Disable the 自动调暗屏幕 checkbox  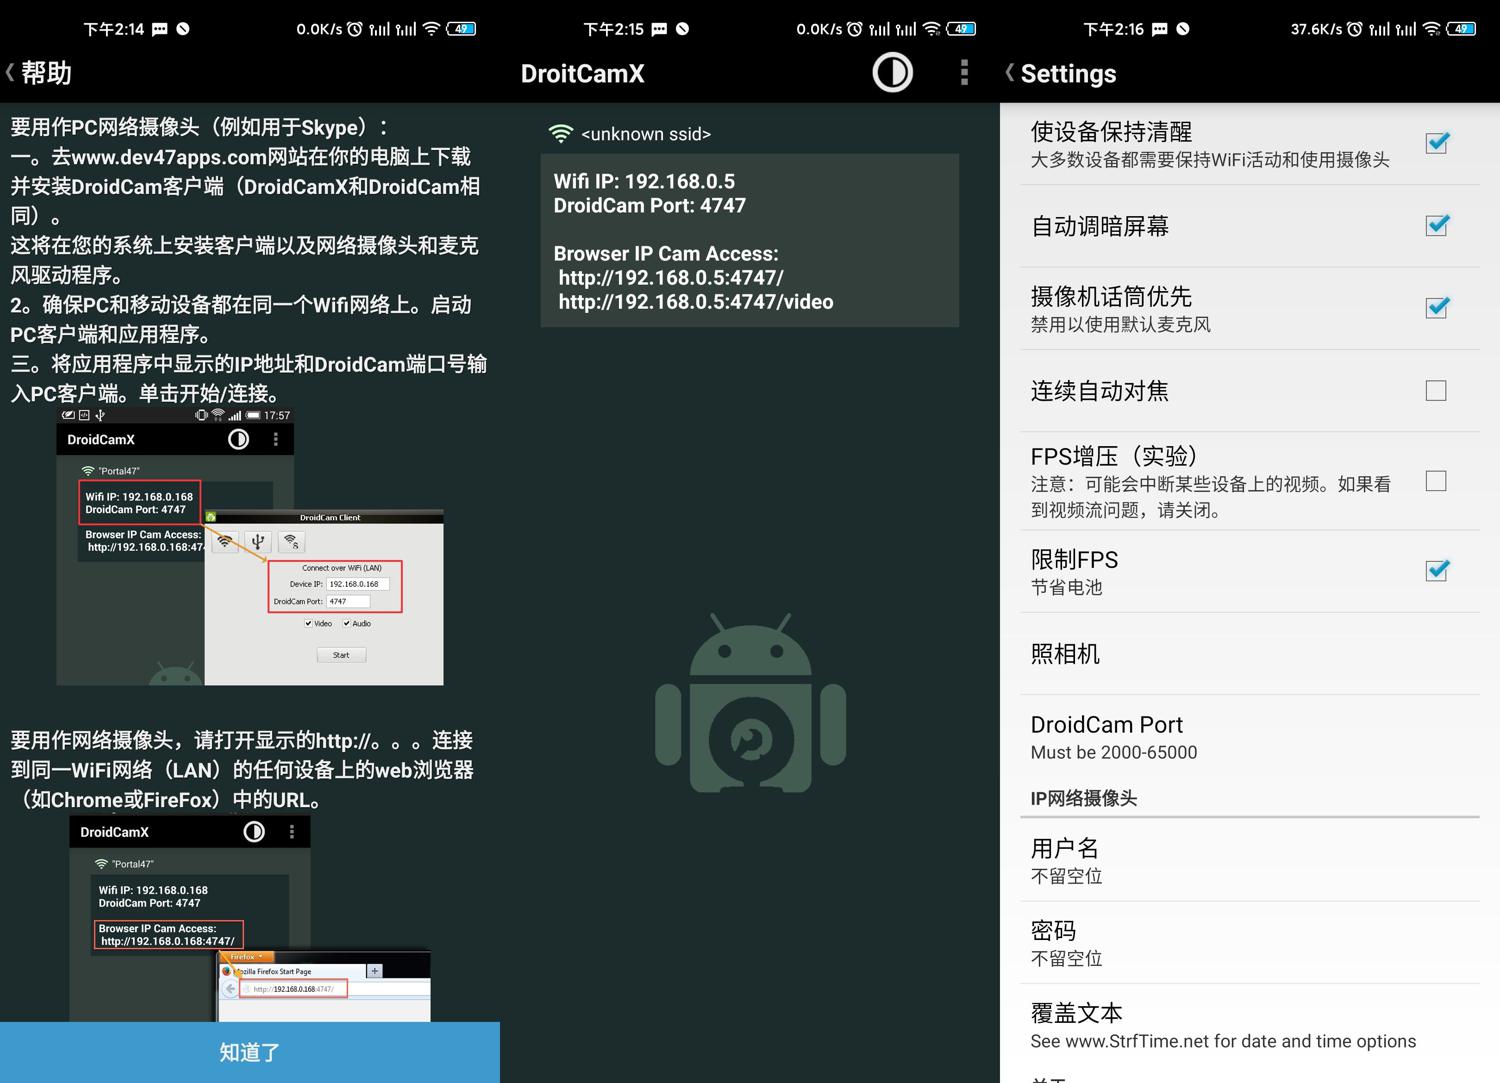[1436, 225]
